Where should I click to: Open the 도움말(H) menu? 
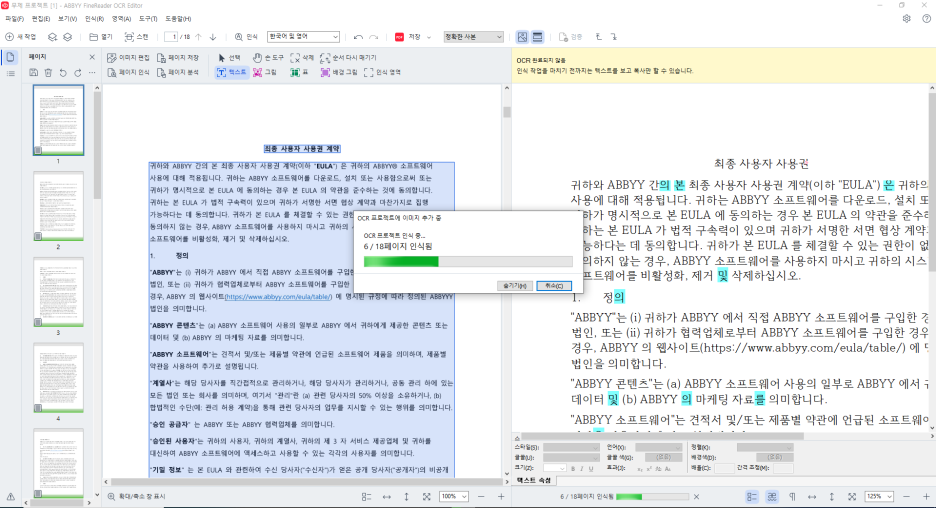point(178,19)
